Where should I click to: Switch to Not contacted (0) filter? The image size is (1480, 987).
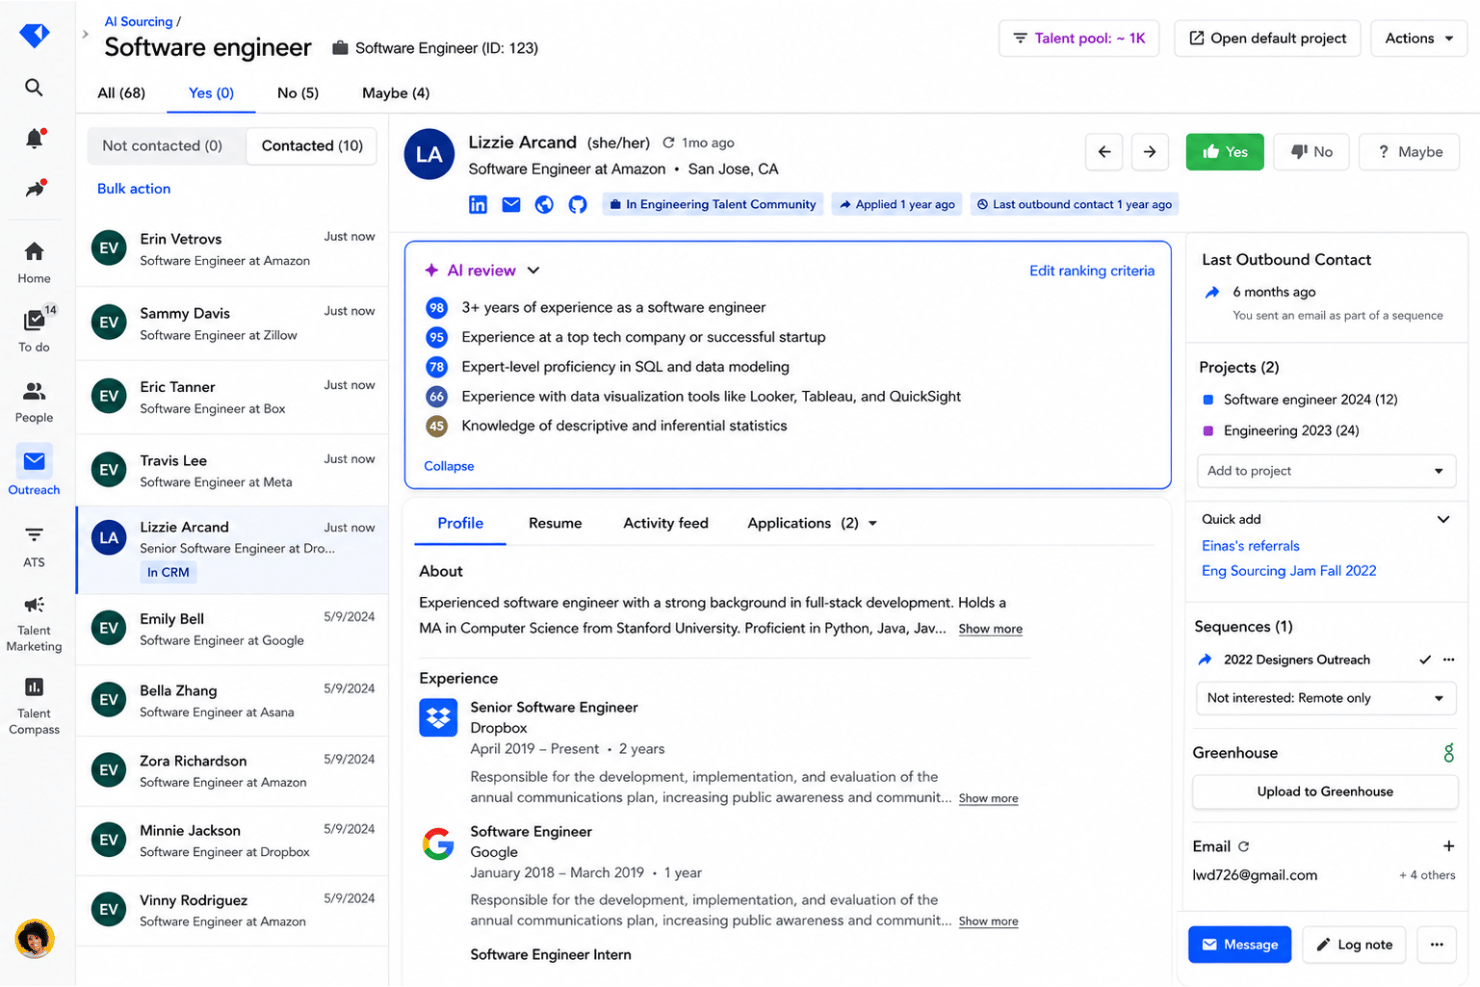click(162, 145)
